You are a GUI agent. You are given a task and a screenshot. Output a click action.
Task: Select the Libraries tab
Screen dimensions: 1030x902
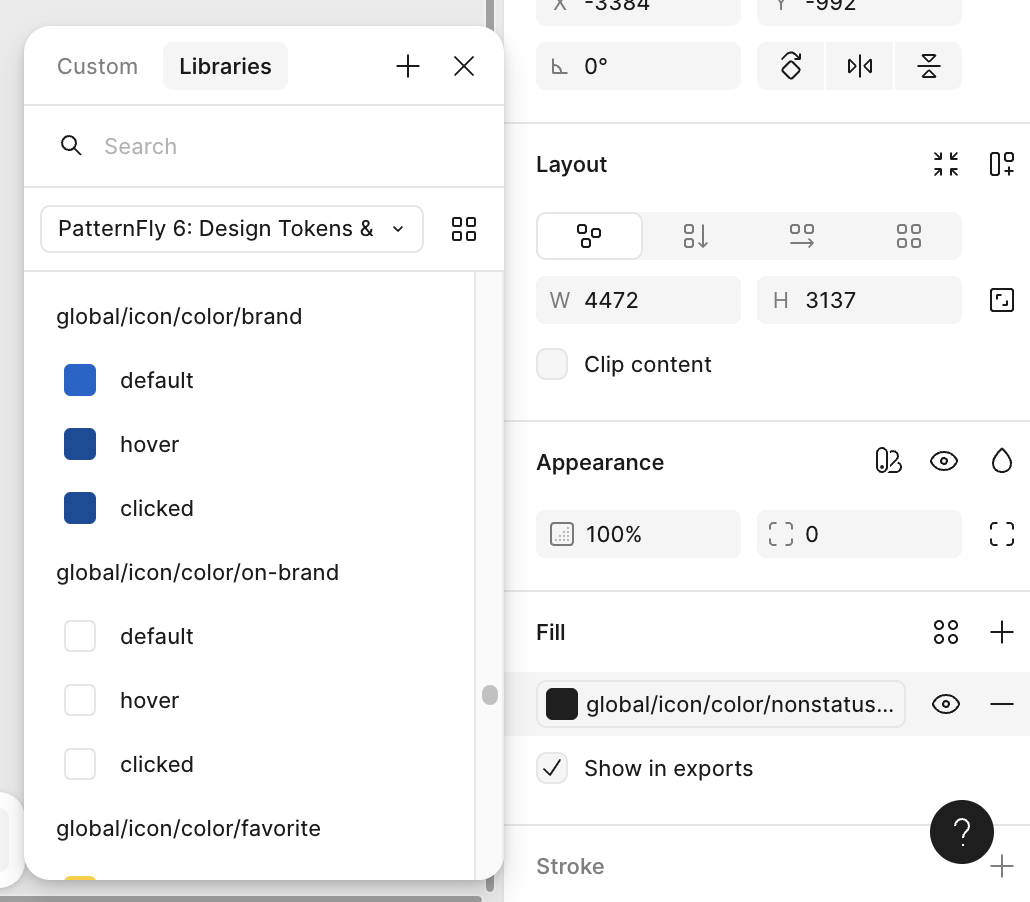(225, 66)
